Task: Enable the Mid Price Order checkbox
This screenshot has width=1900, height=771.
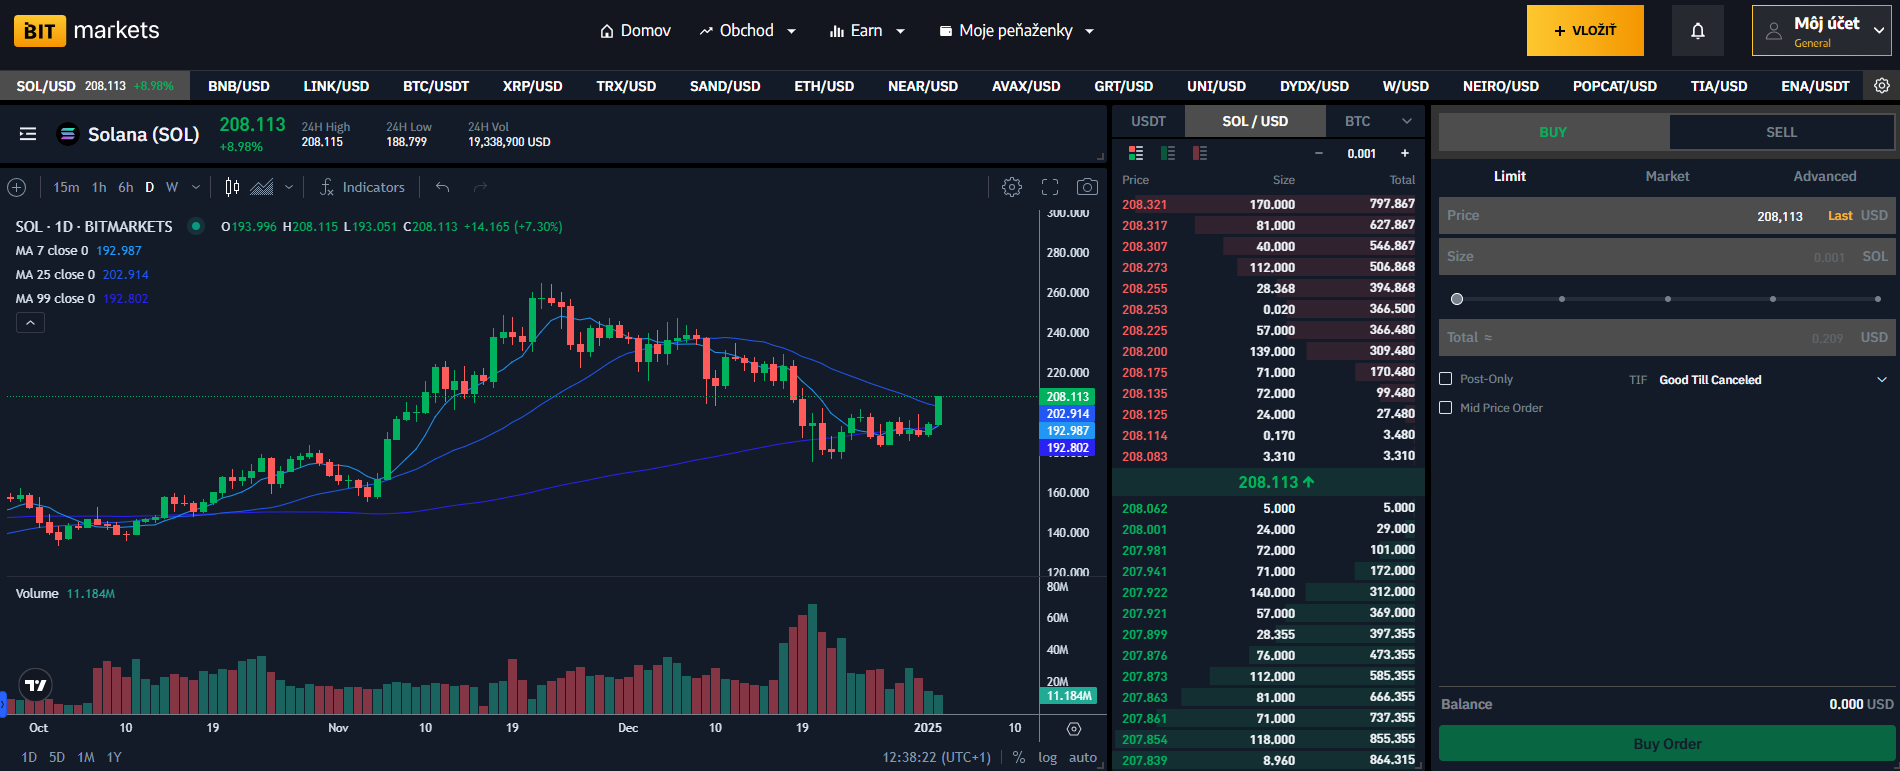Action: 1445,408
